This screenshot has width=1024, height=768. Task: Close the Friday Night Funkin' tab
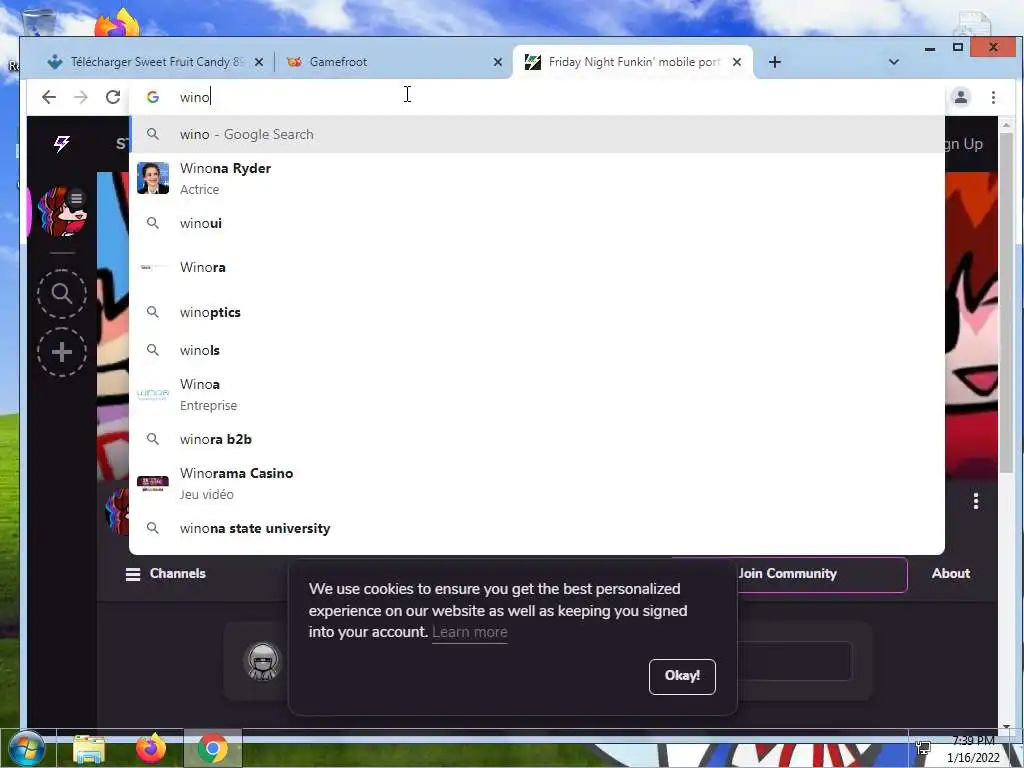click(737, 62)
